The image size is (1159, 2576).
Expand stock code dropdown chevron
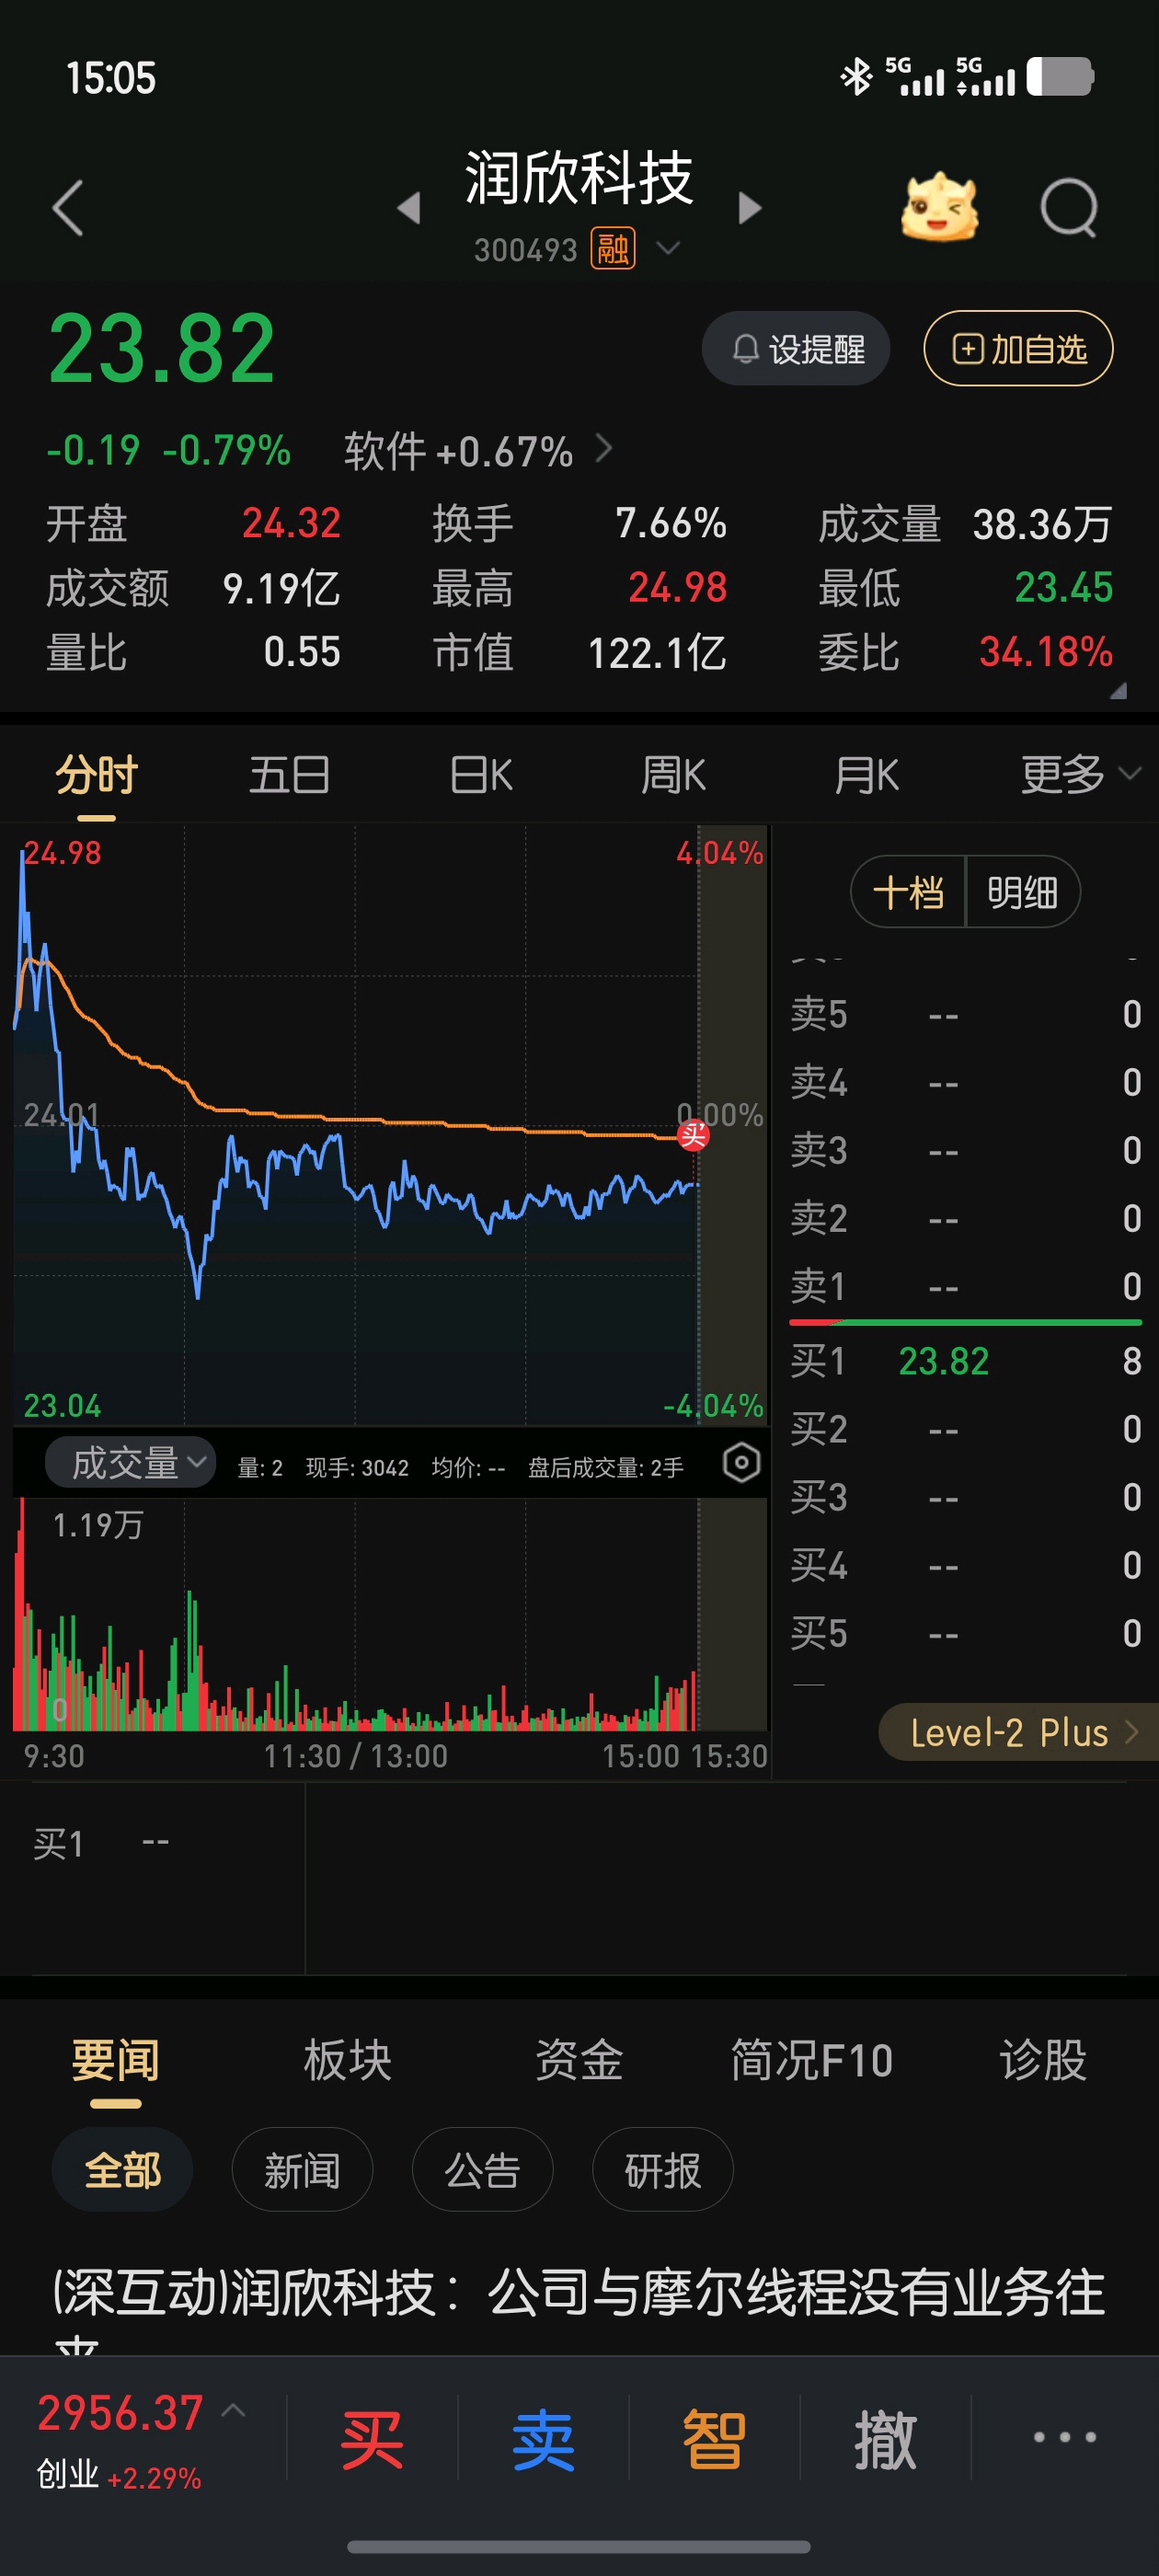tap(668, 247)
